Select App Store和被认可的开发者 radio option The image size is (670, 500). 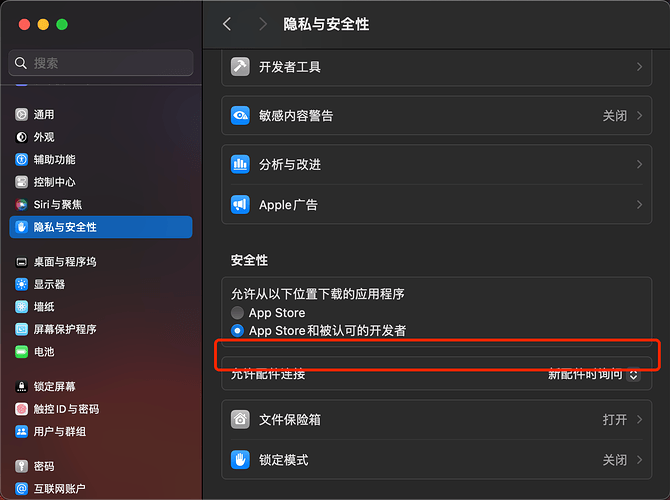(x=237, y=330)
